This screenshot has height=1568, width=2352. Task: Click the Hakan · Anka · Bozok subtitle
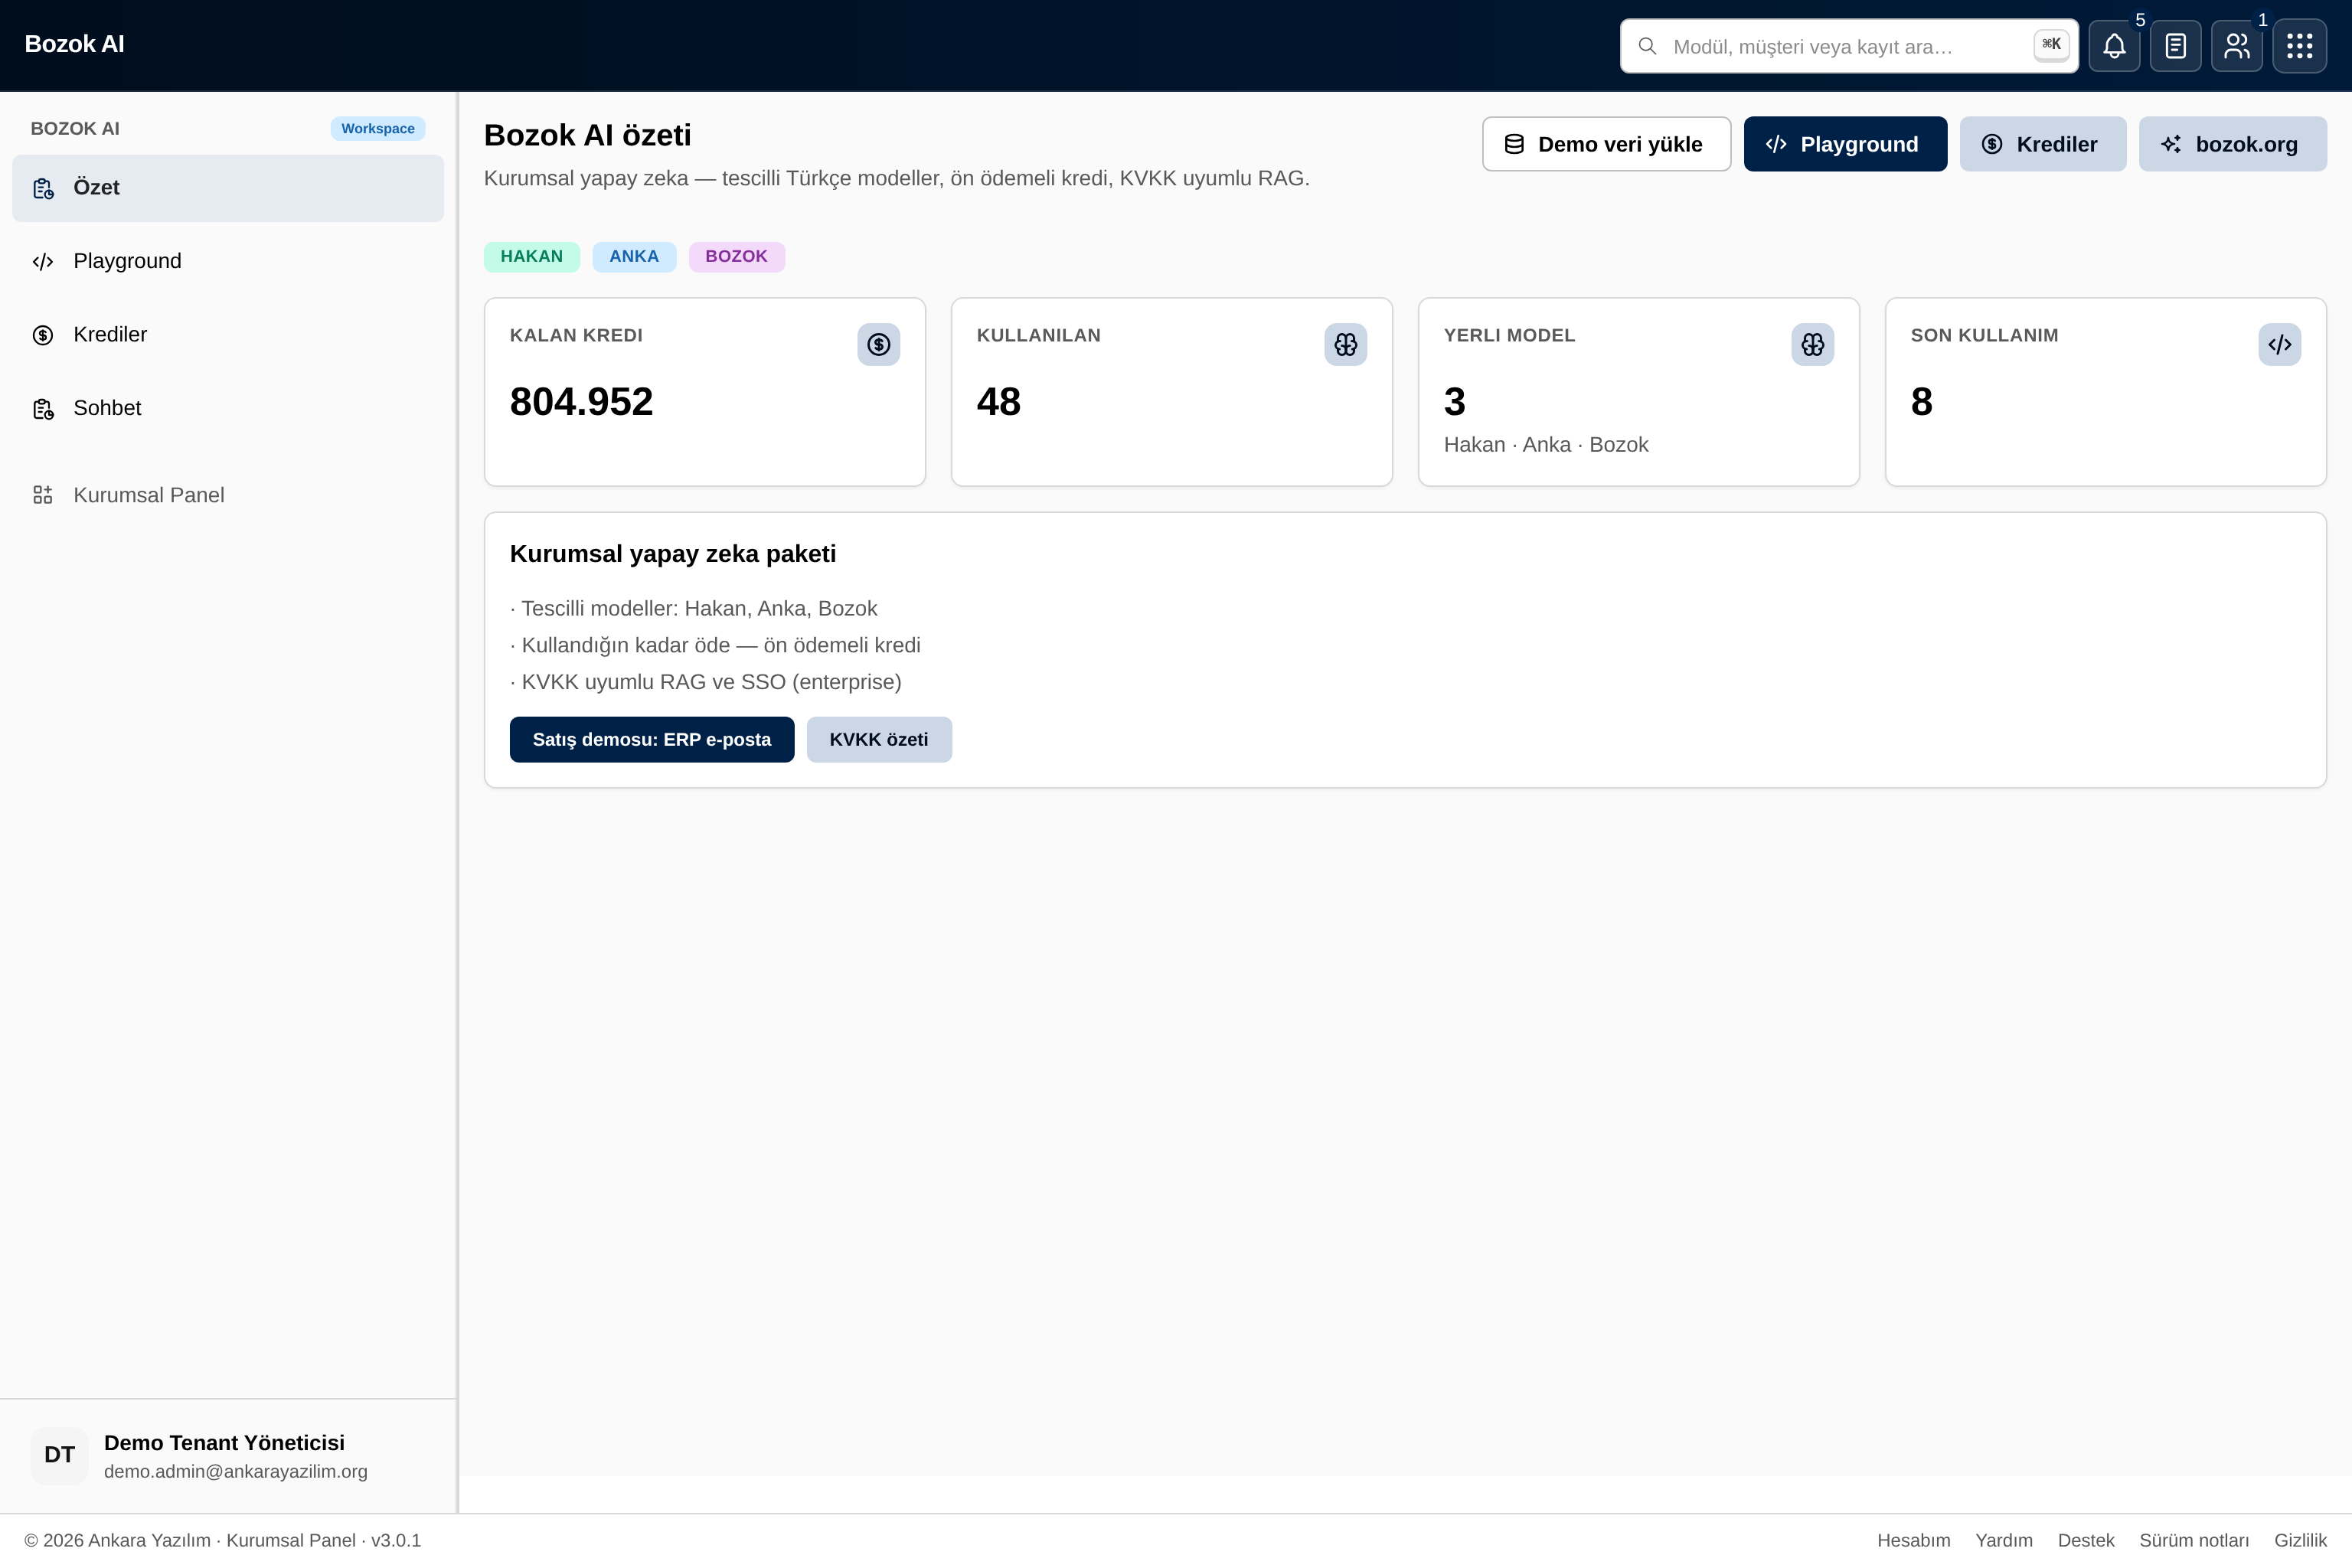pyautogui.click(x=1546, y=445)
